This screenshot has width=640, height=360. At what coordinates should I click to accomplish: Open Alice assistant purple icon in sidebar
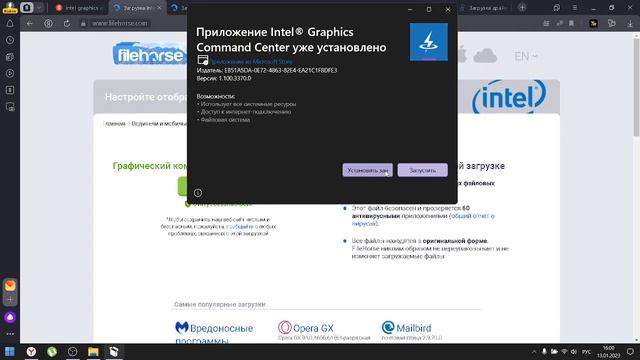[10, 317]
